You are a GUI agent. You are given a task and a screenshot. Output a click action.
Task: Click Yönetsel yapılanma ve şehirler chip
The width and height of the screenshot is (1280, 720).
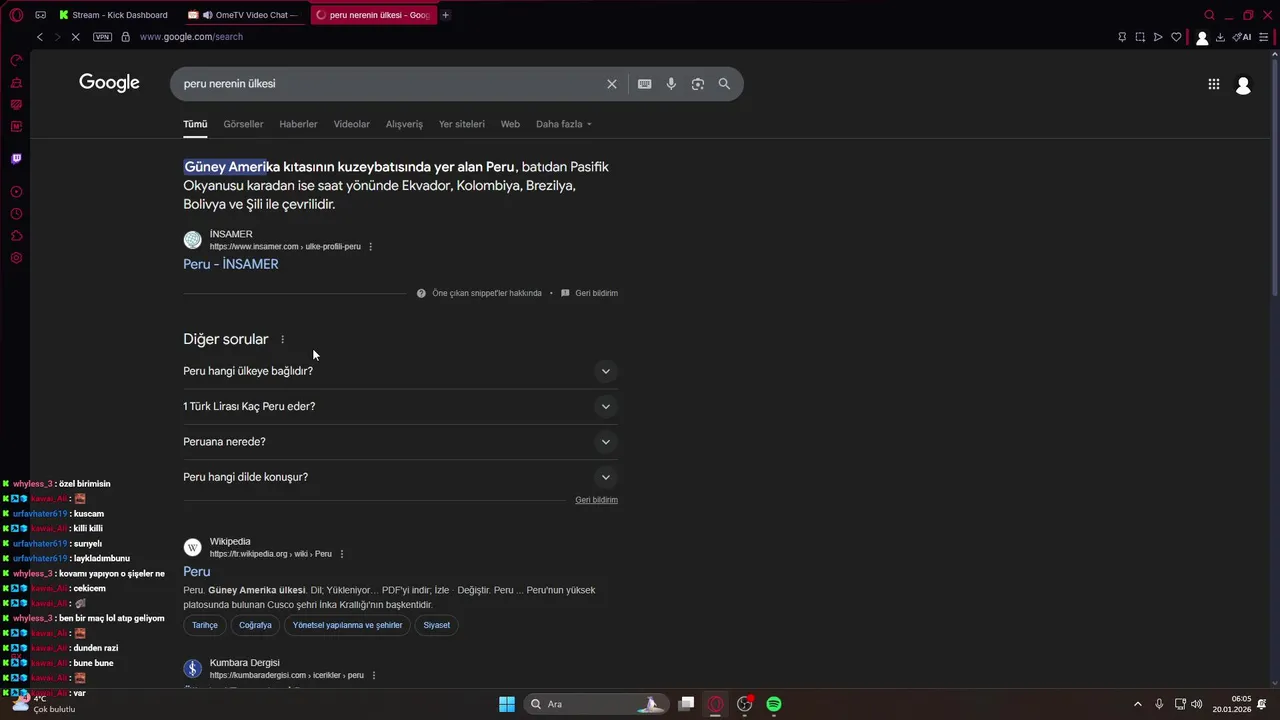click(347, 625)
